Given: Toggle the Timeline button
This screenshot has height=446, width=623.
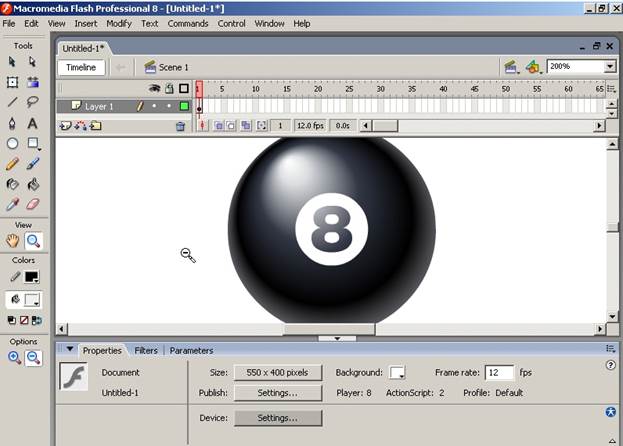Looking at the screenshot, I should pyautogui.click(x=81, y=68).
